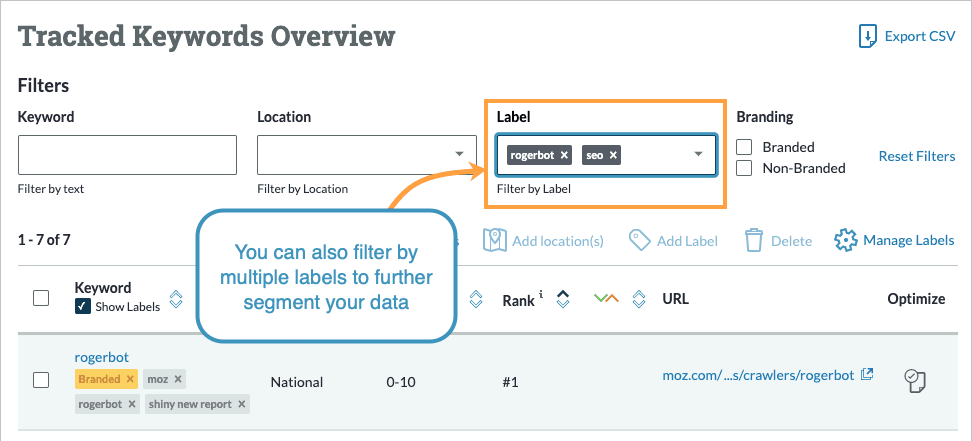Expand the Location filter dropdown

pos(459,155)
